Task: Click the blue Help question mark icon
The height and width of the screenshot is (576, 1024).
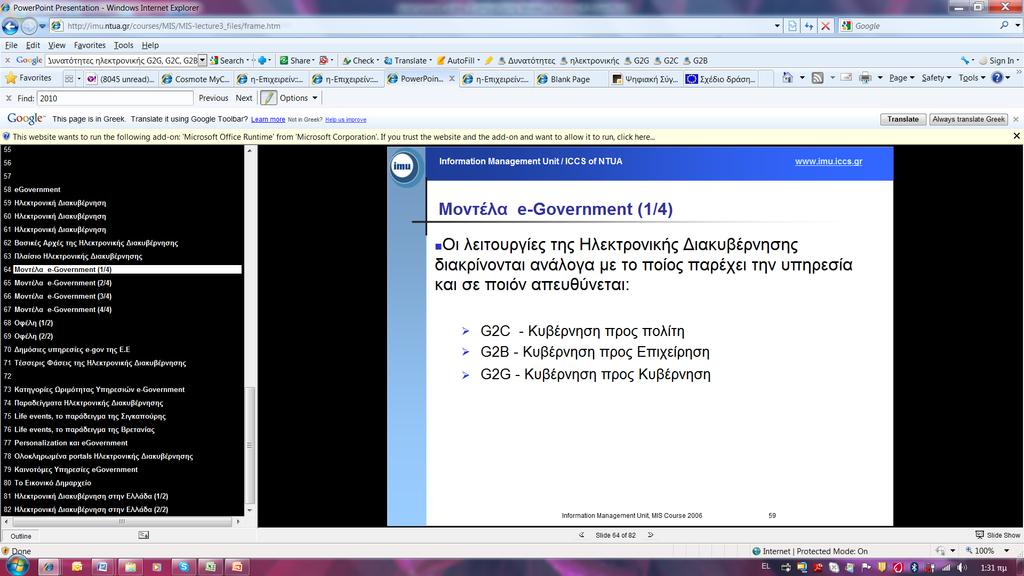Action: (x=997, y=78)
